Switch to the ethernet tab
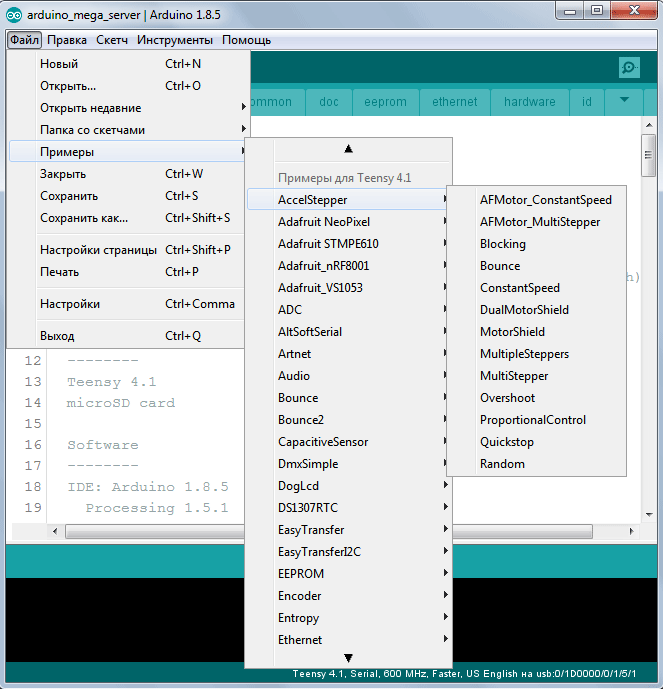The image size is (663, 689). click(x=454, y=102)
